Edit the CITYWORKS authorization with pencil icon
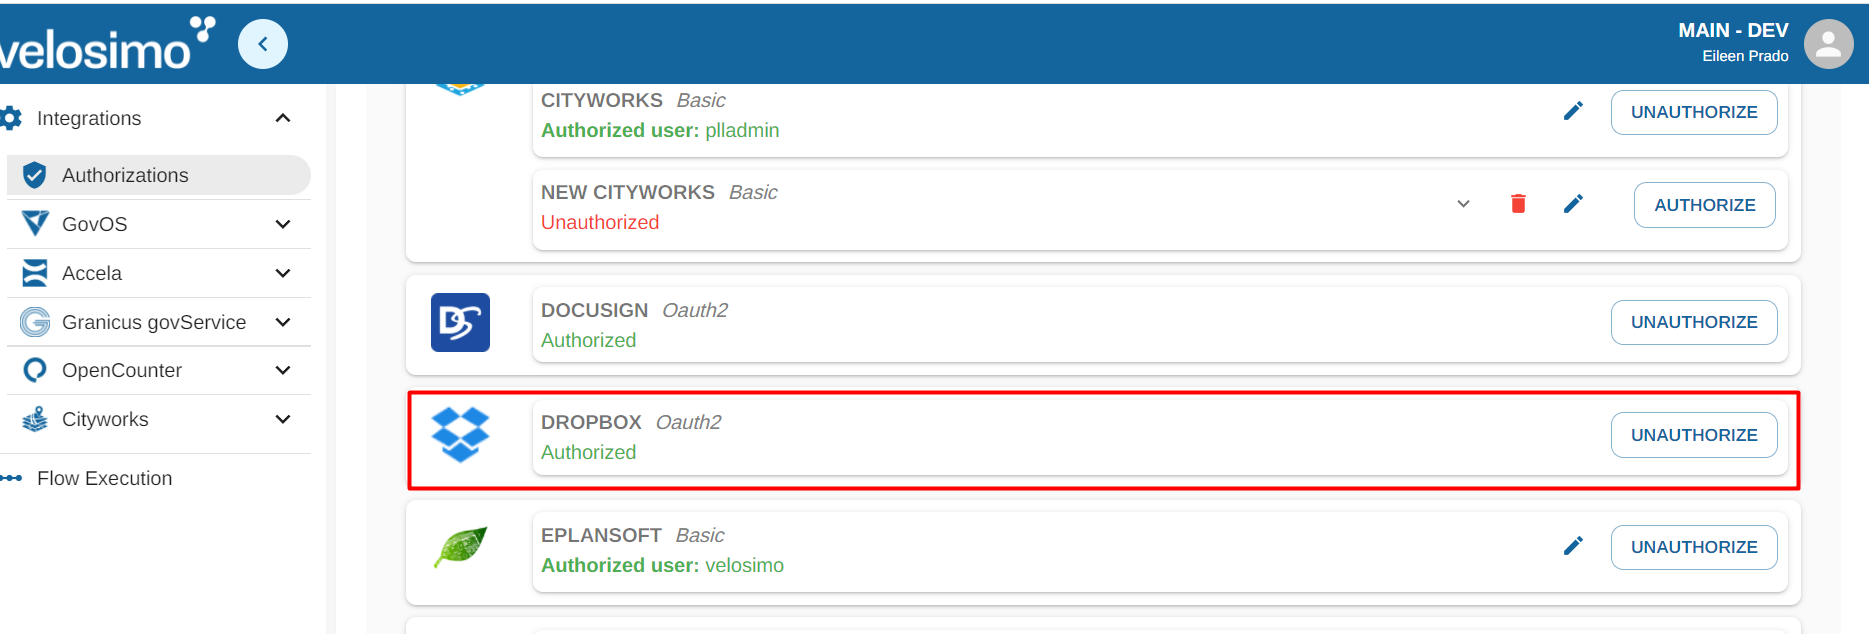Viewport: 1869px width, 634px height. click(x=1573, y=111)
